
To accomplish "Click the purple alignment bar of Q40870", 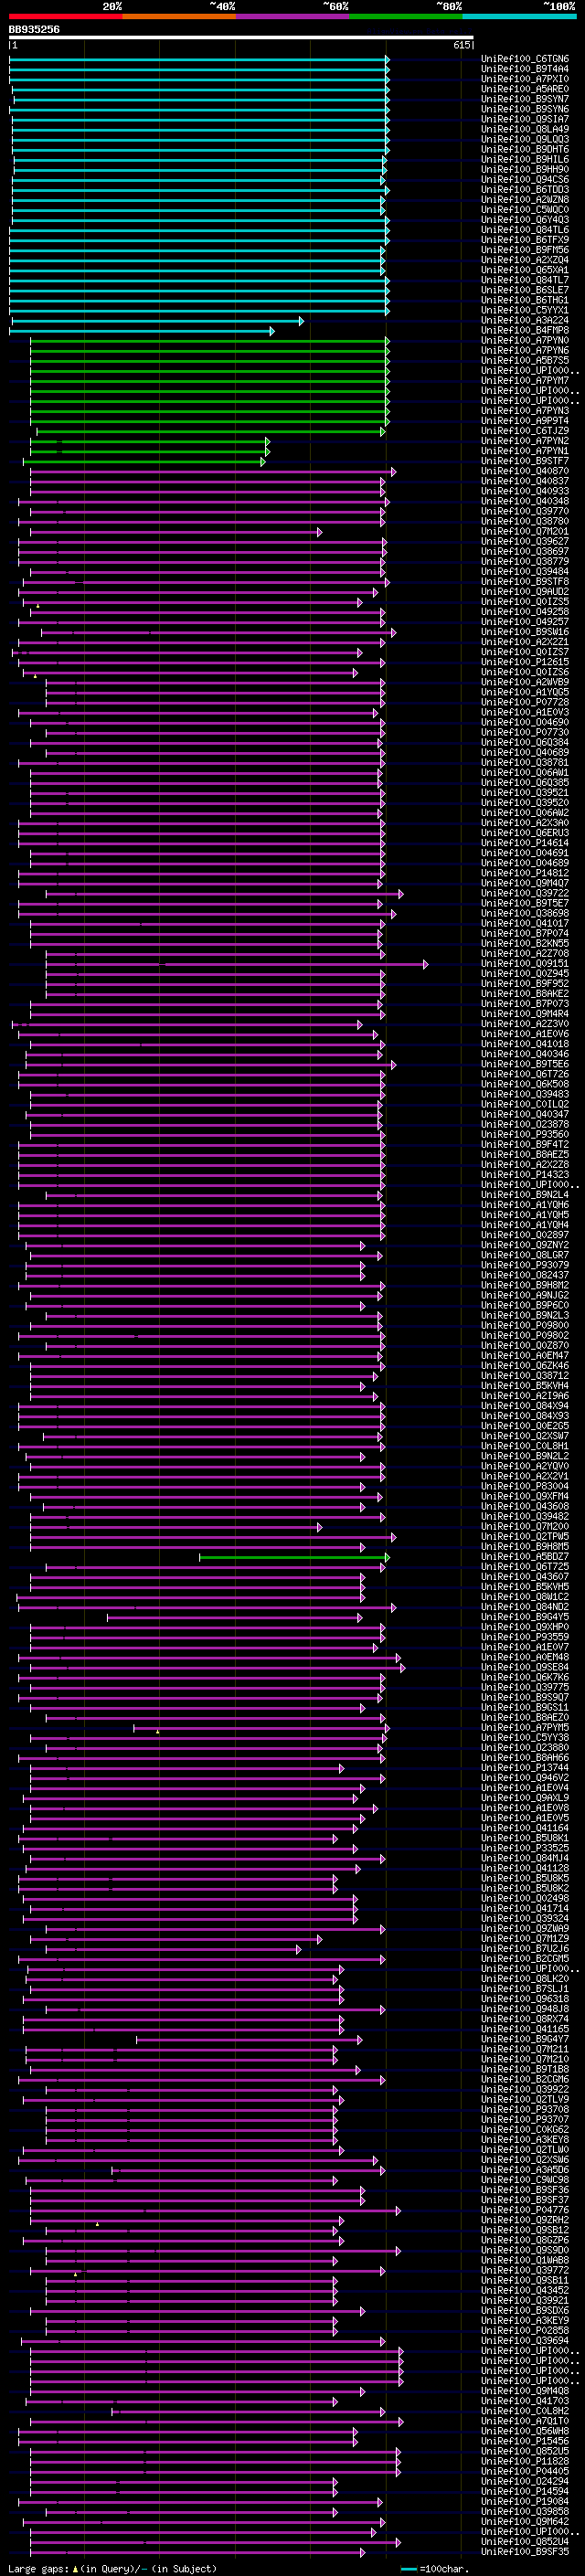I will 212,471.
